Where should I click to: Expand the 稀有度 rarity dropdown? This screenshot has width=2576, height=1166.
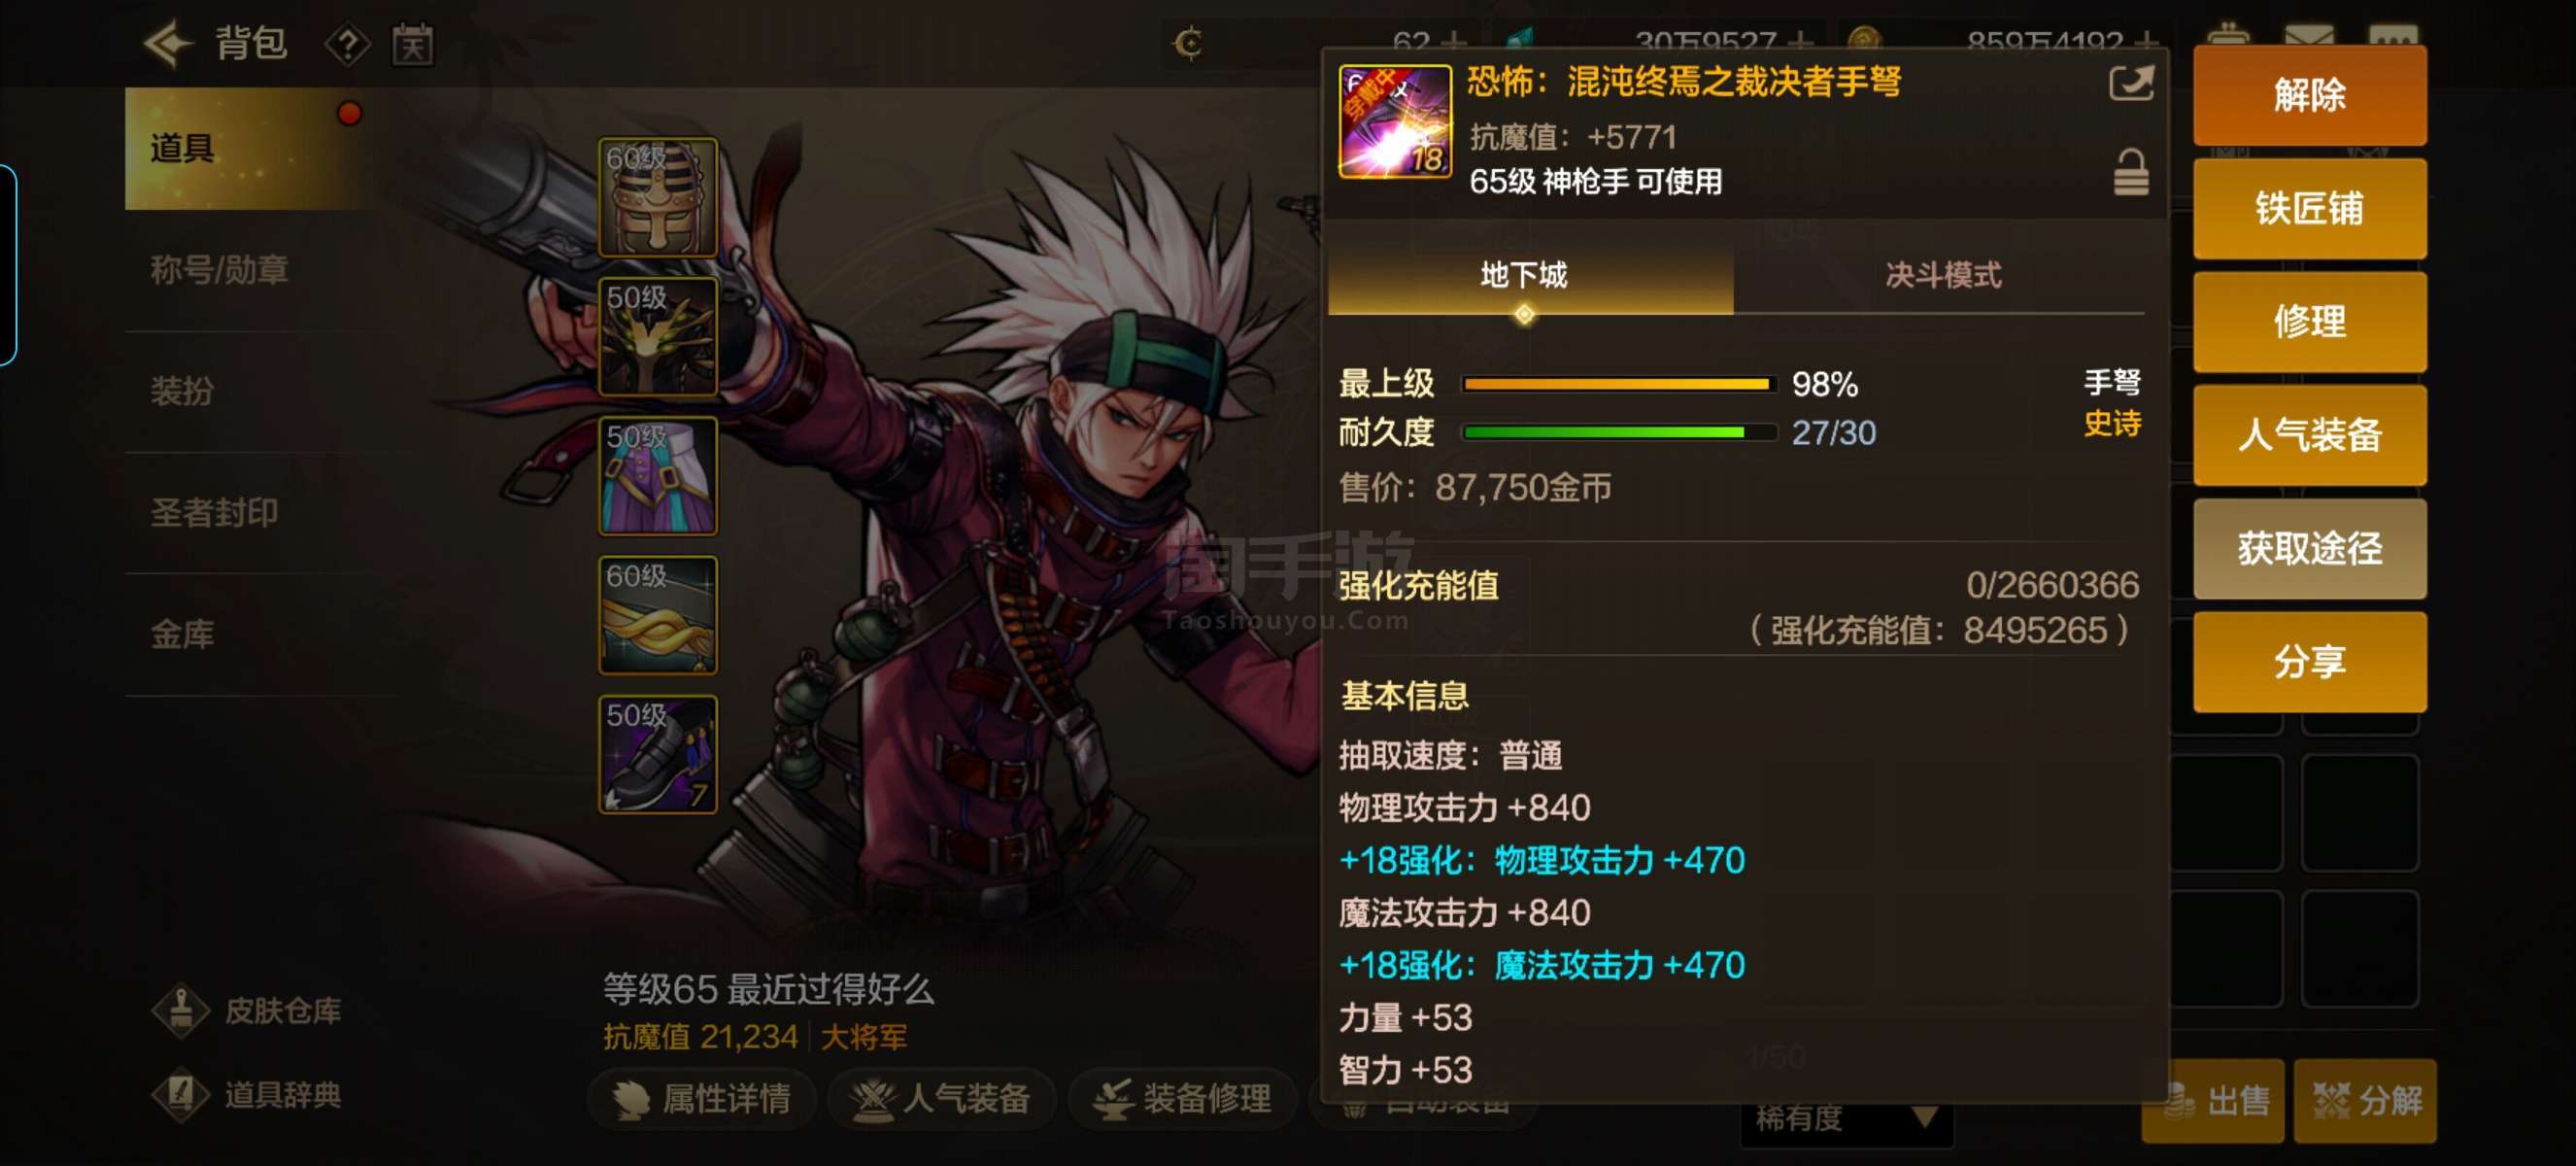tap(1846, 1119)
